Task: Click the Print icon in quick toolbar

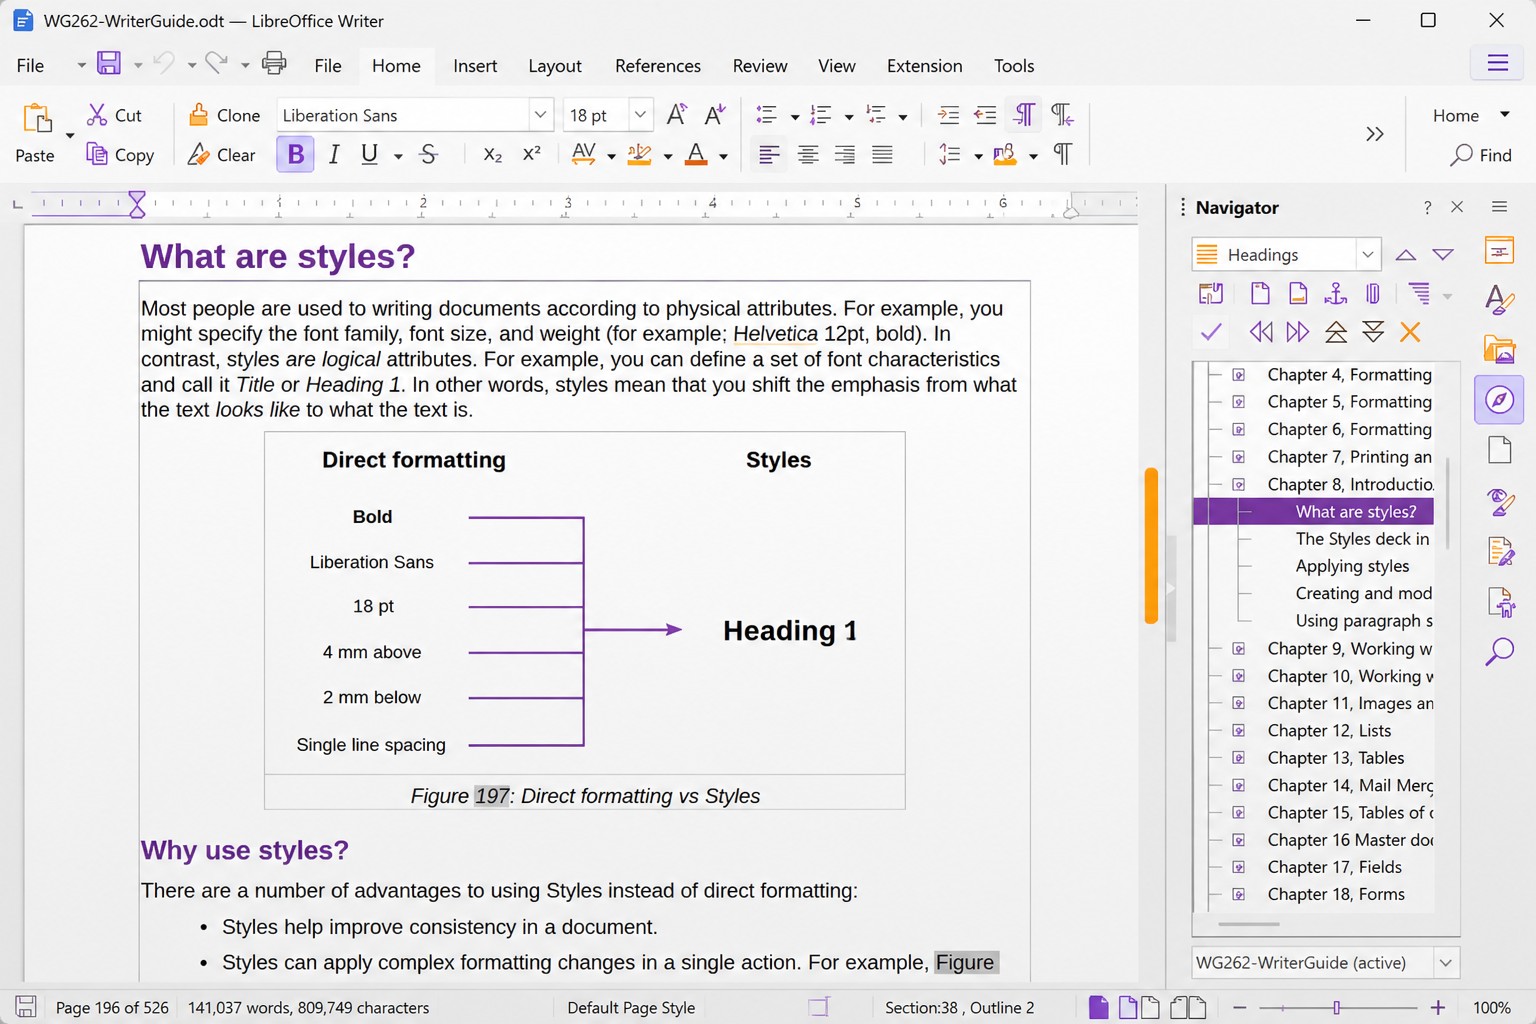Action: (273, 64)
